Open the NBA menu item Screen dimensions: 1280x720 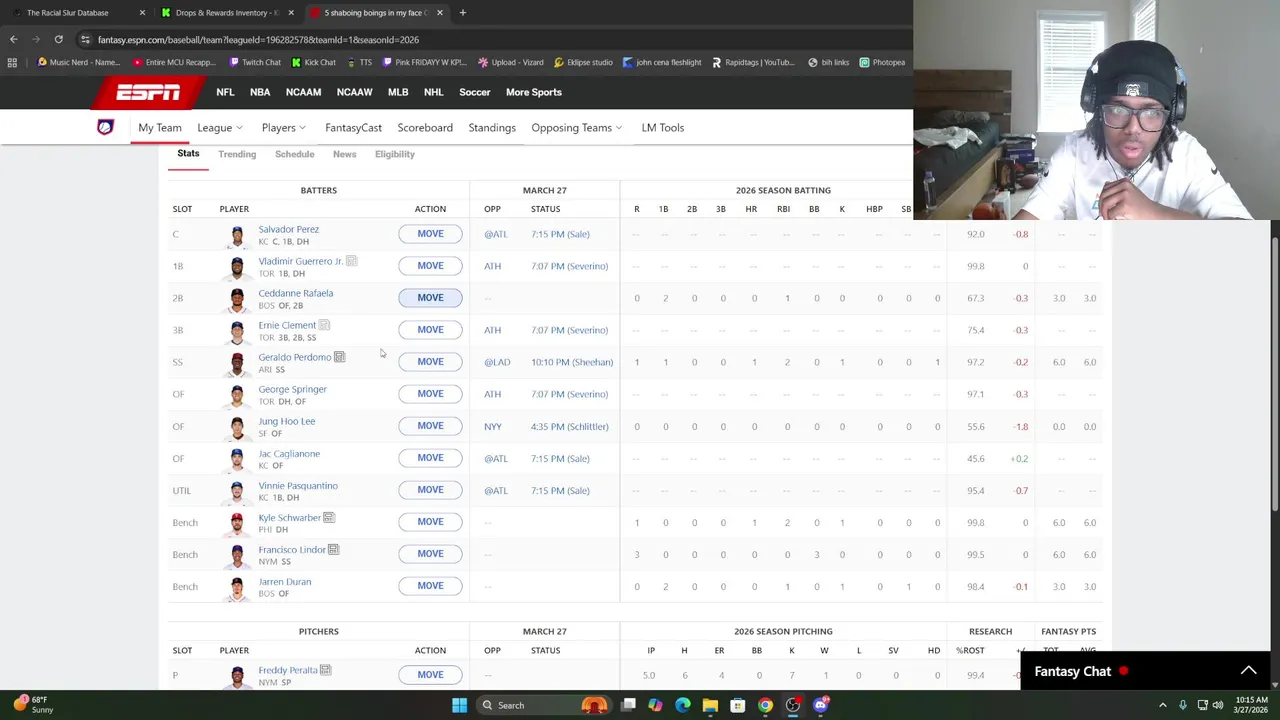click(260, 92)
